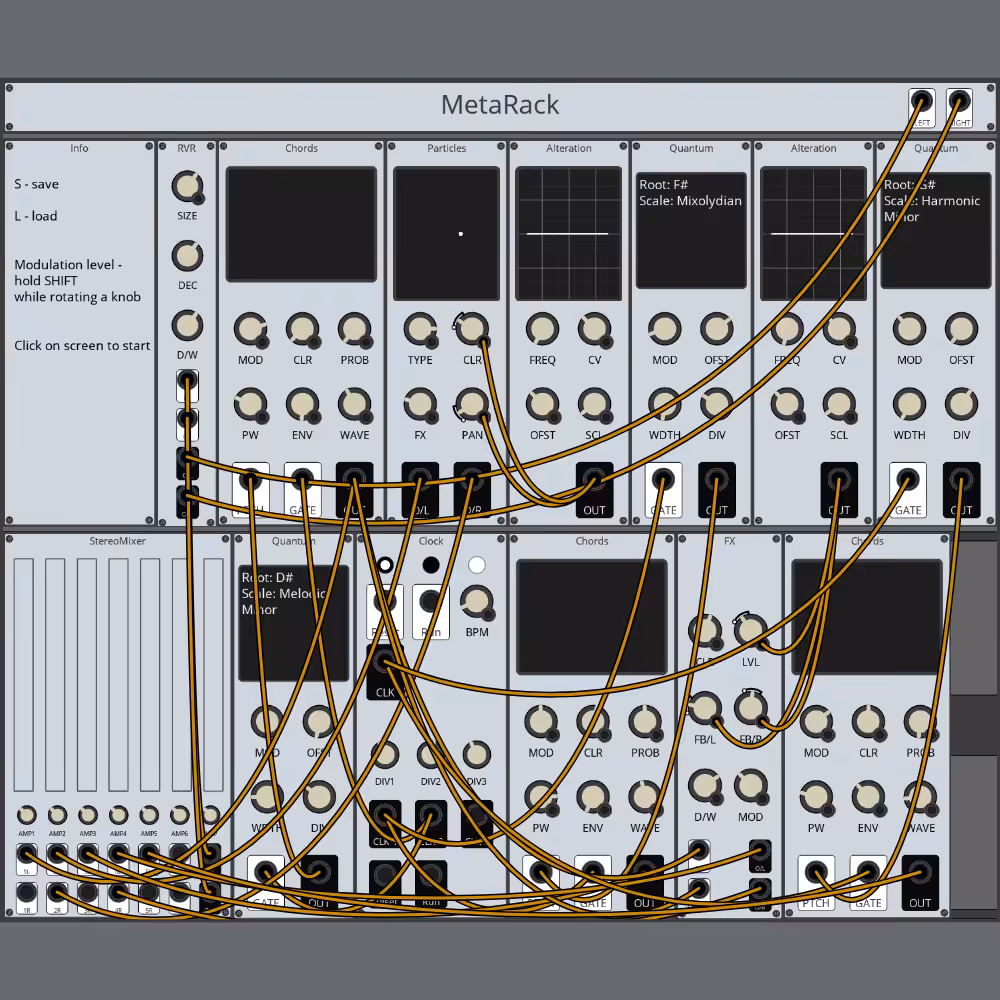Adjust the RVR D/W knob
1000x1000 pixels.
pyautogui.click(x=187, y=325)
